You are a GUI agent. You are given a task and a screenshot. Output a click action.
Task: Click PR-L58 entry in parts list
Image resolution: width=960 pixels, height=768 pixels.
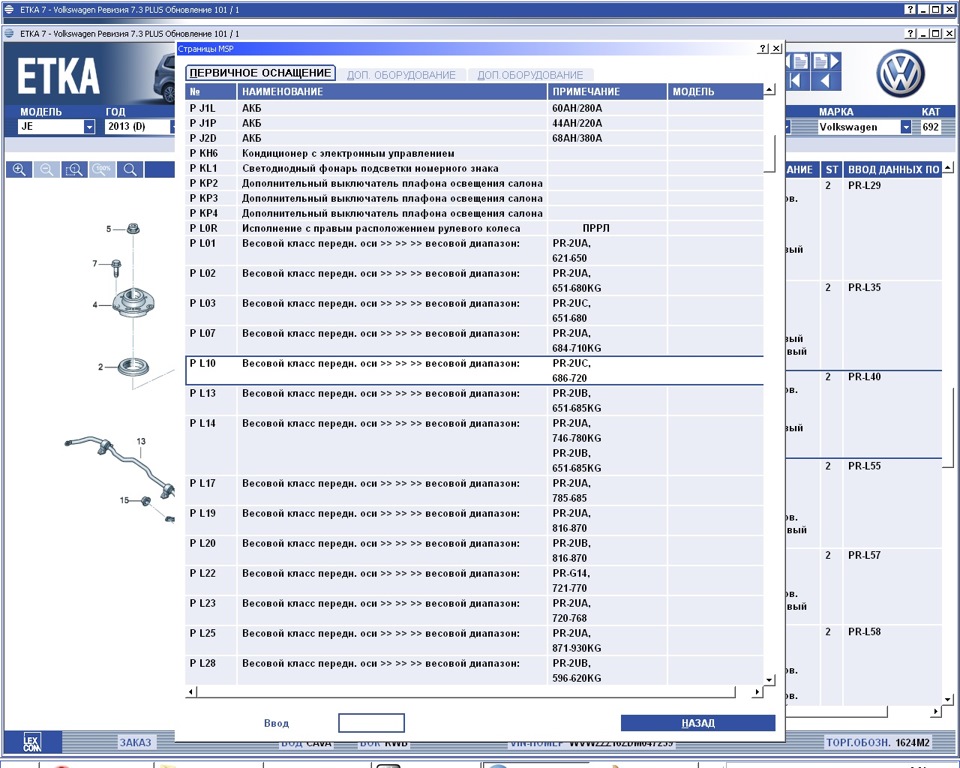[x=864, y=631]
